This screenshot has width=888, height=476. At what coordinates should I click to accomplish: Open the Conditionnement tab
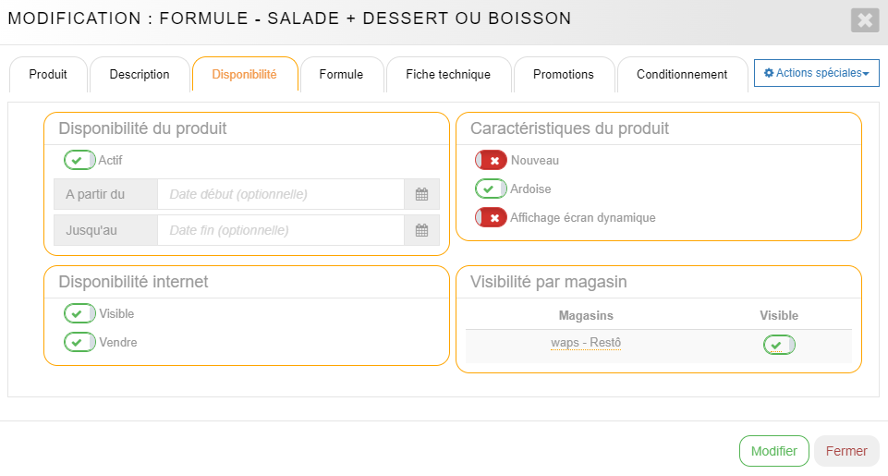tap(682, 75)
